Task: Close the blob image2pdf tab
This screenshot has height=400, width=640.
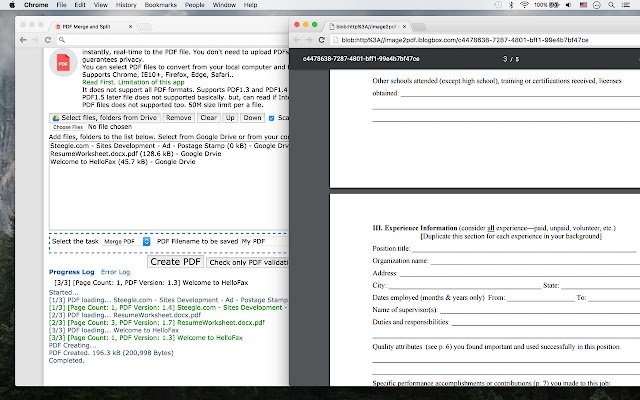Action: coord(404,27)
